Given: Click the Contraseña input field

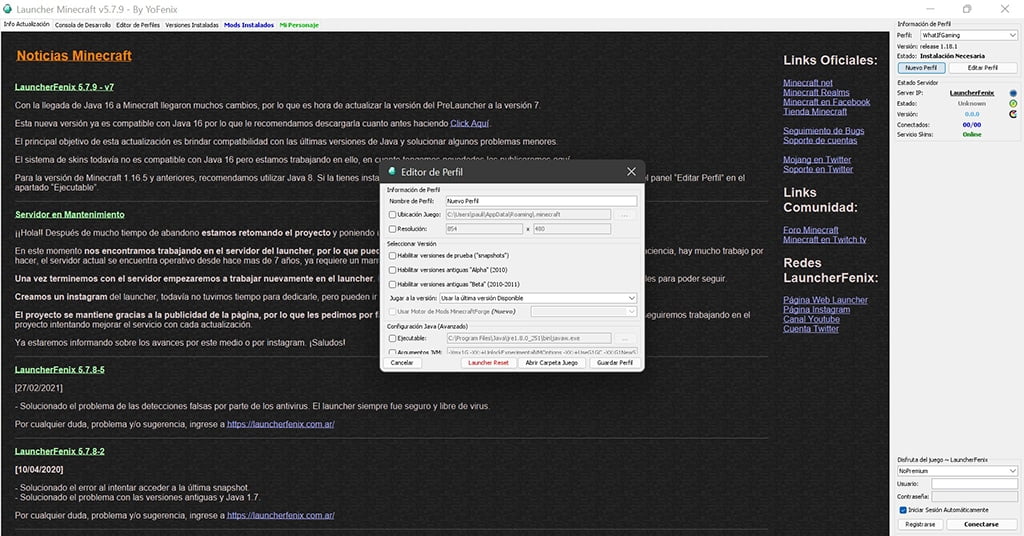Looking at the screenshot, I should tap(974, 497).
